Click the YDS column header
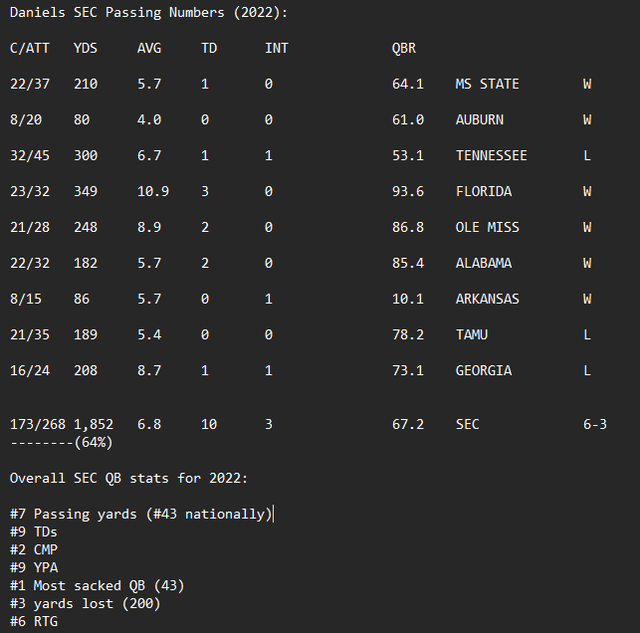The height and width of the screenshot is (633, 640). tap(85, 48)
